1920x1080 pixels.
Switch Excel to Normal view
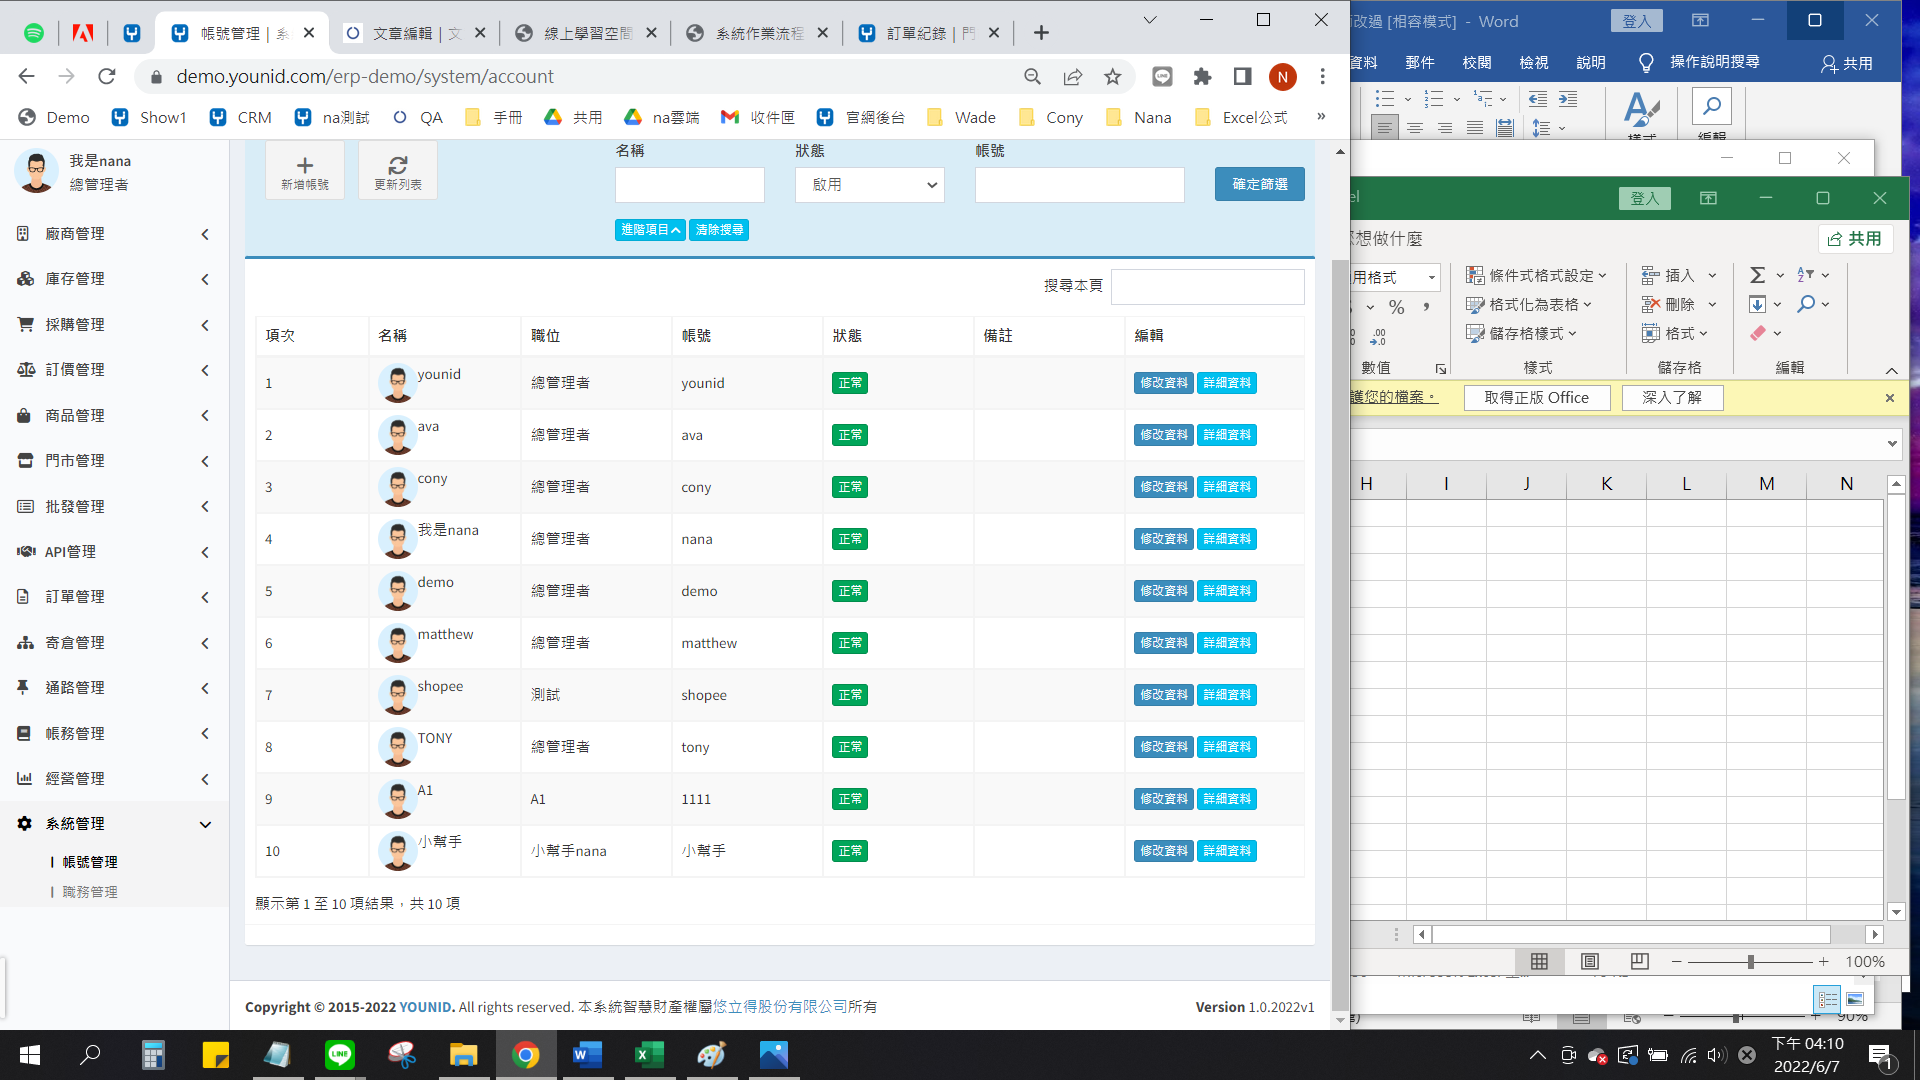pyautogui.click(x=1539, y=961)
